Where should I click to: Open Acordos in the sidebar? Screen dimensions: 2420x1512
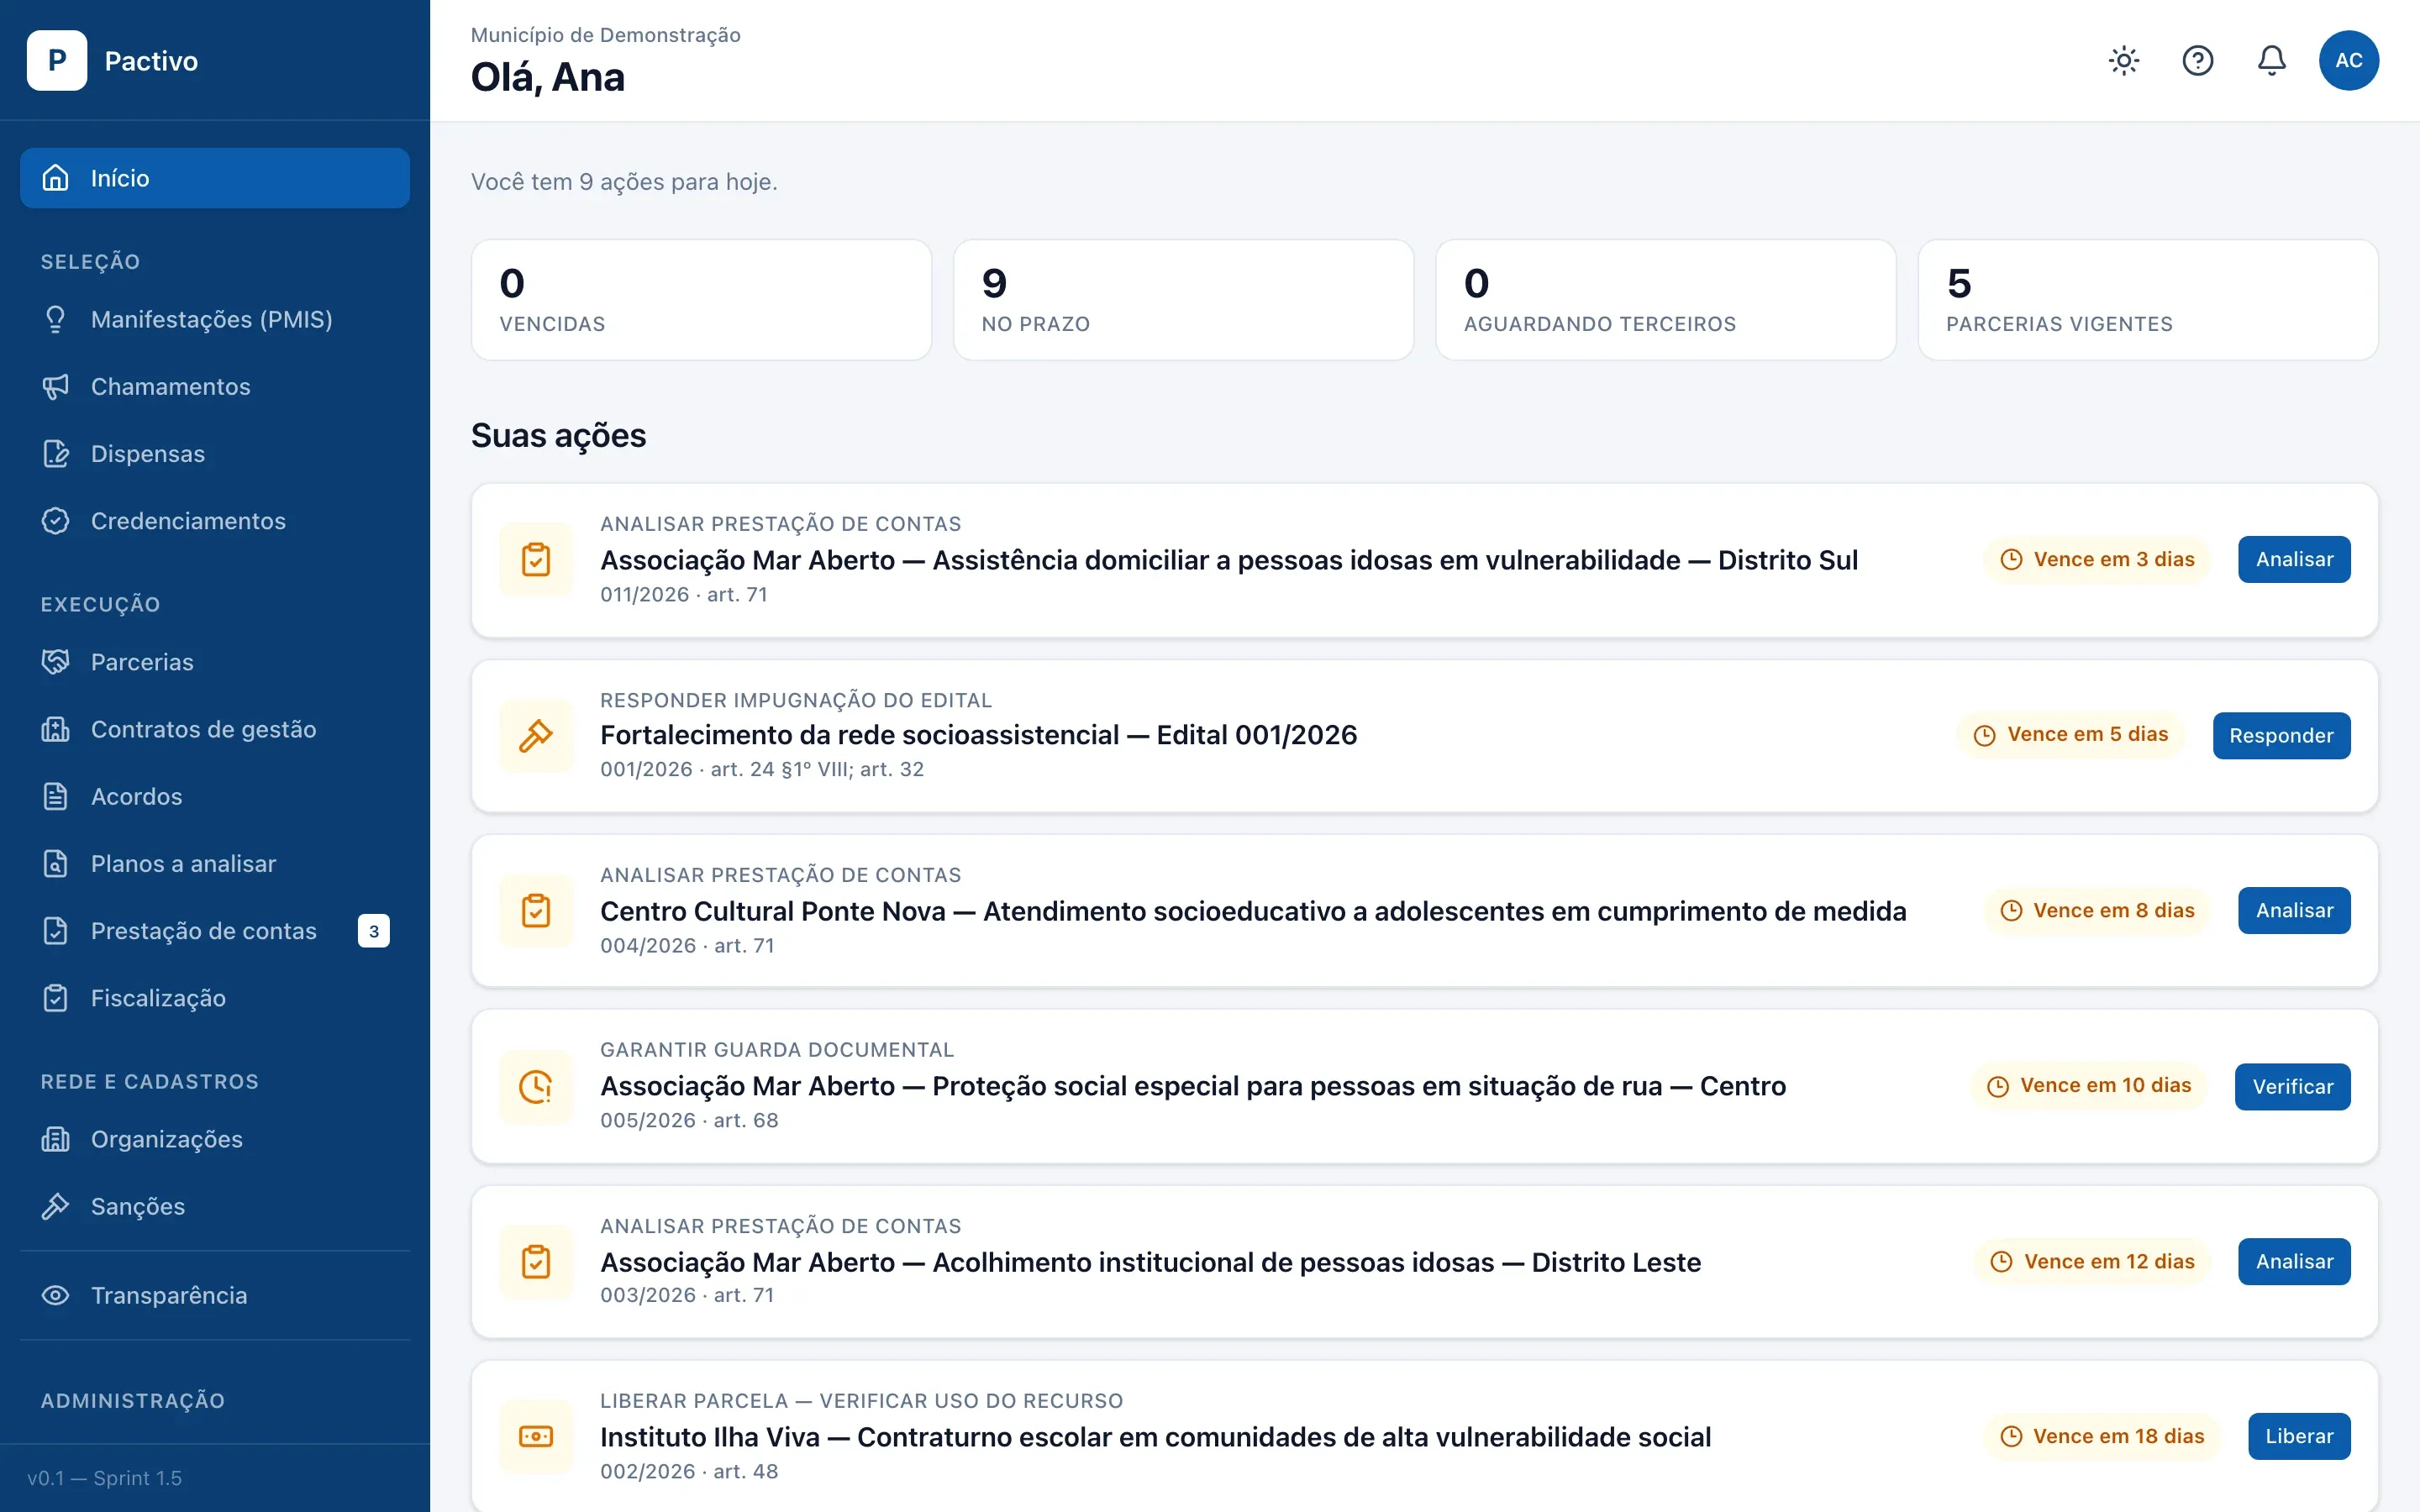pyautogui.click(x=215, y=796)
